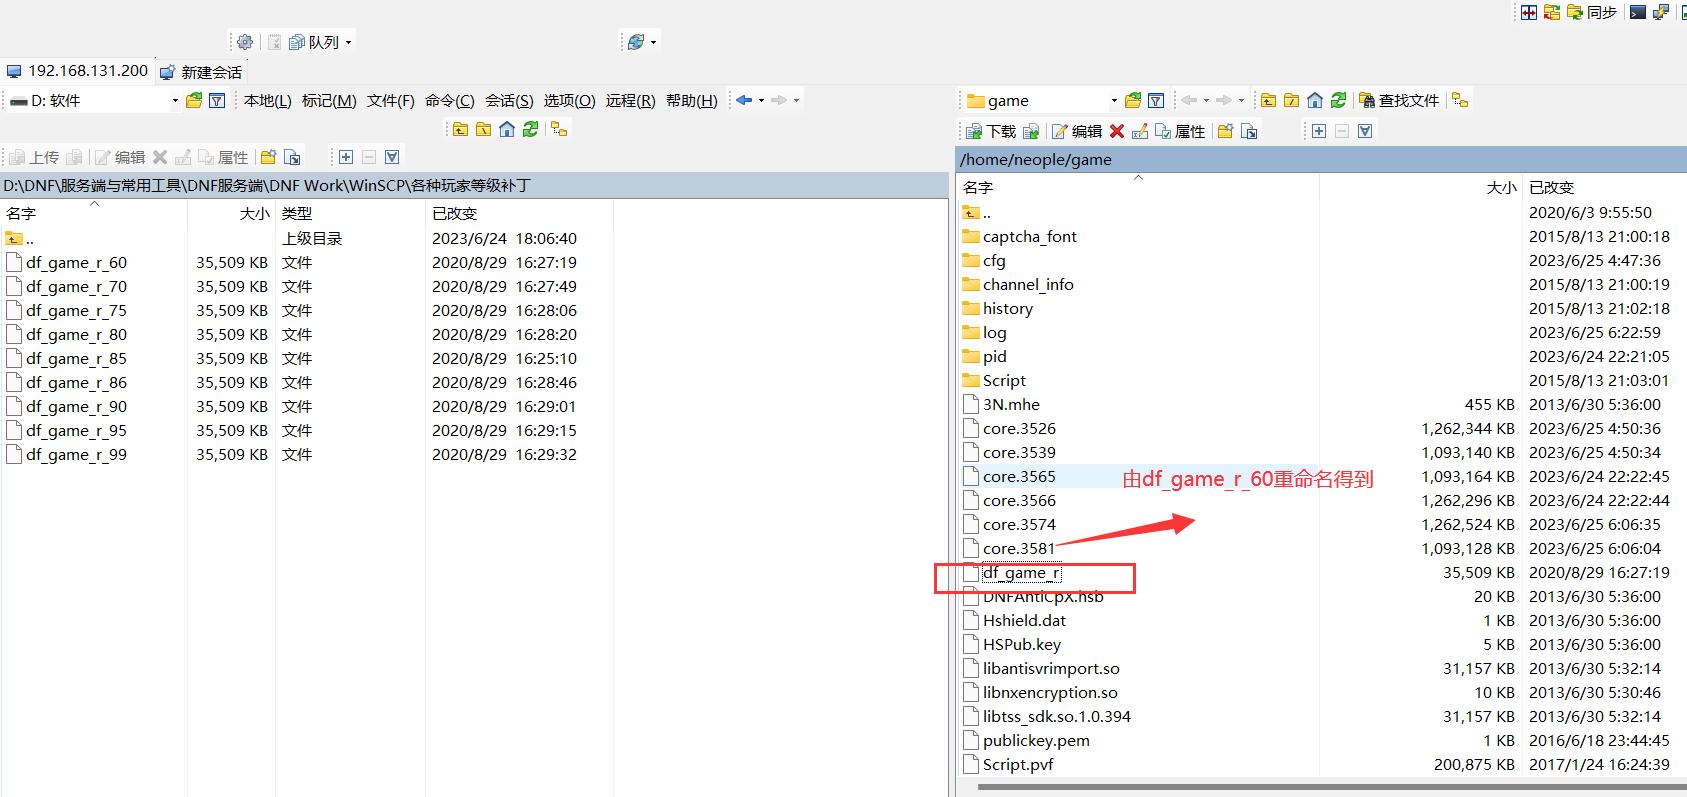Open the D: 软件 drive dropdown
This screenshot has height=797, width=1687.
[x=174, y=100]
